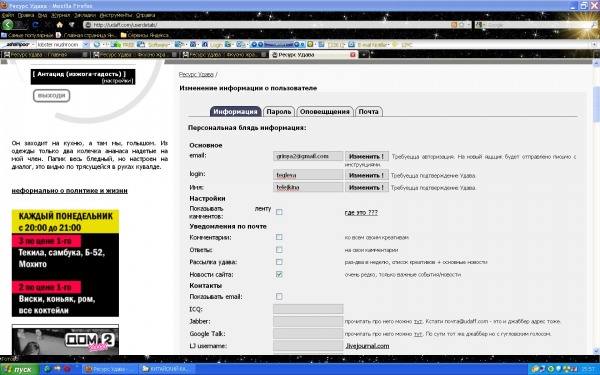Open the Вид menu

(42, 15)
